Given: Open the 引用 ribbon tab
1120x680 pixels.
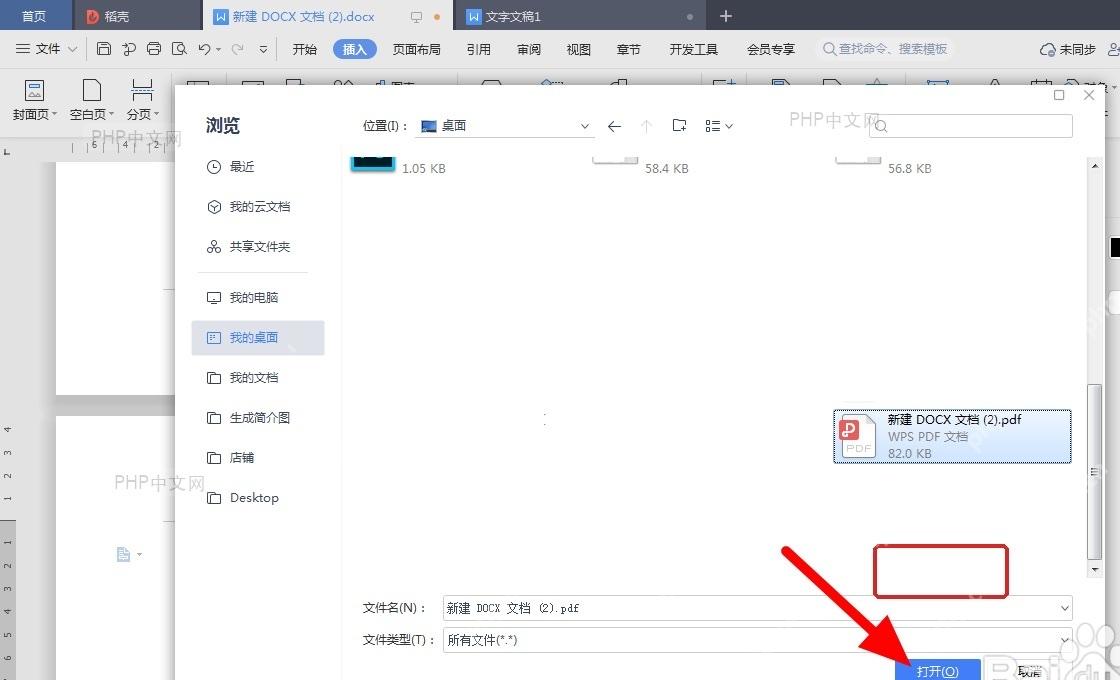Looking at the screenshot, I should pyautogui.click(x=479, y=49).
